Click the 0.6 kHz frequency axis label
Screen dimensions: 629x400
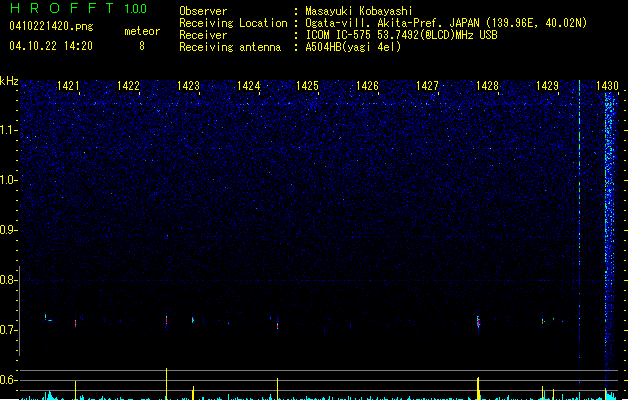(8, 380)
